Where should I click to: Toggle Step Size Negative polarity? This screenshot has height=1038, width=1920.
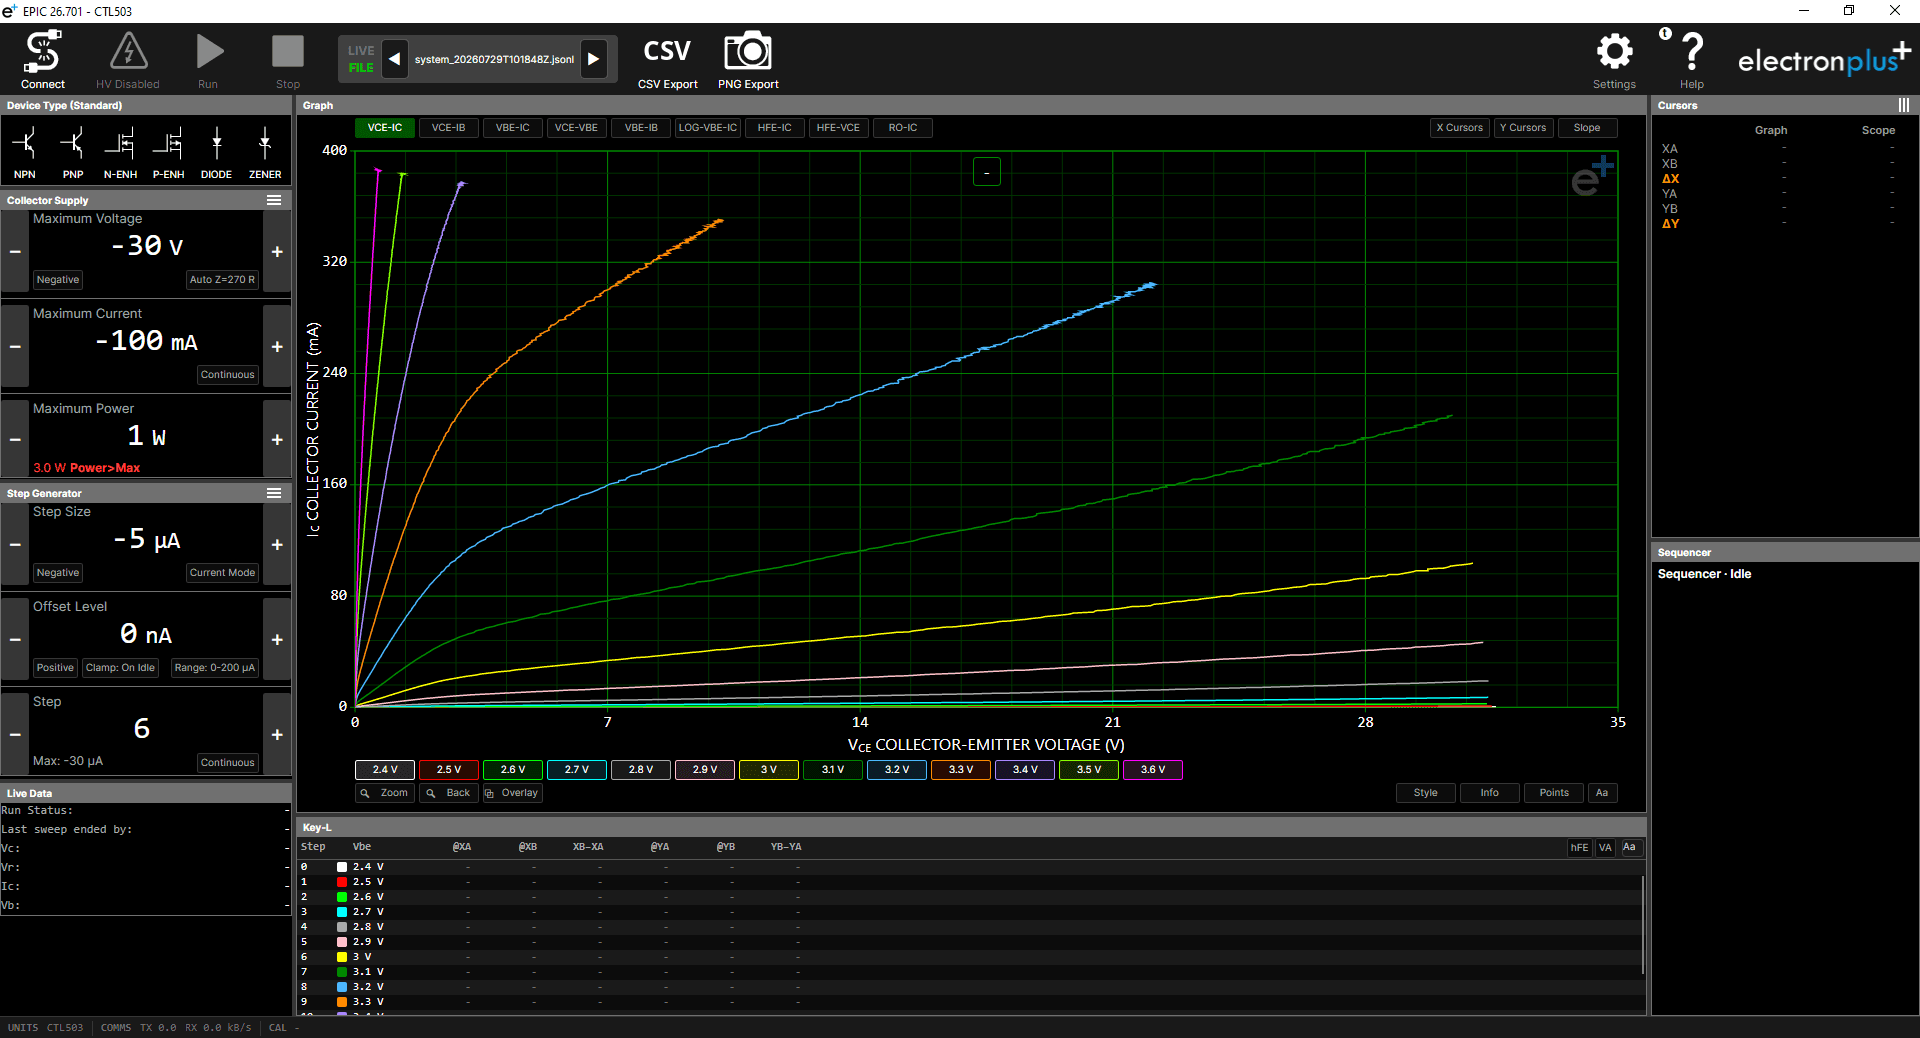tap(58, 573)
